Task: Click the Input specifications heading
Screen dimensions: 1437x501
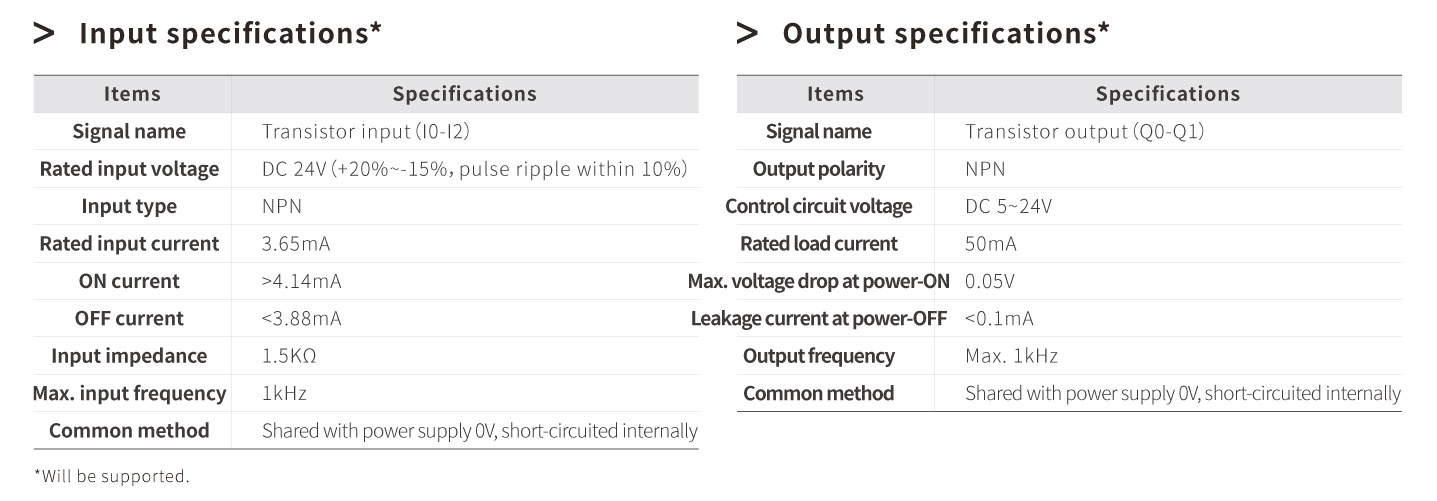Action: [230, 33]
